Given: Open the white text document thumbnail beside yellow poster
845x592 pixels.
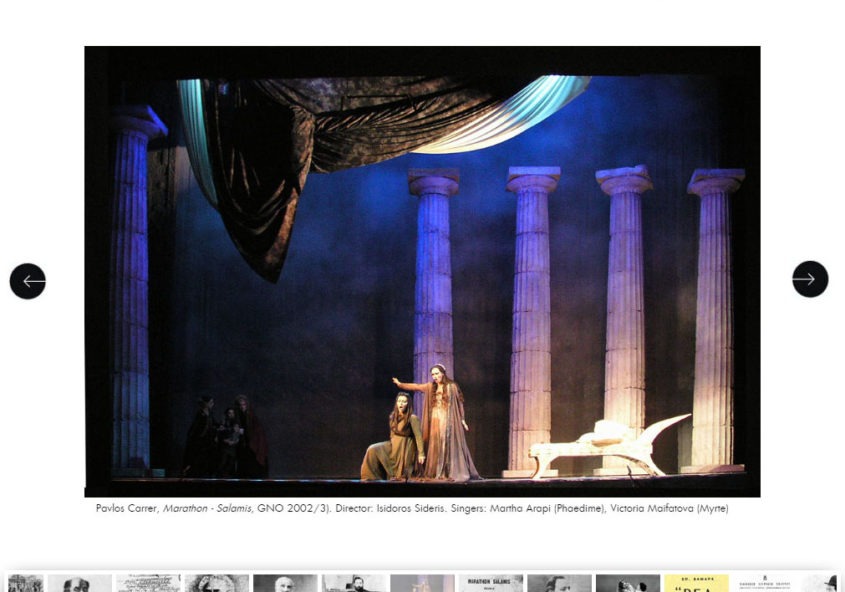Looking at the screenshot, I should coord(765,583).
